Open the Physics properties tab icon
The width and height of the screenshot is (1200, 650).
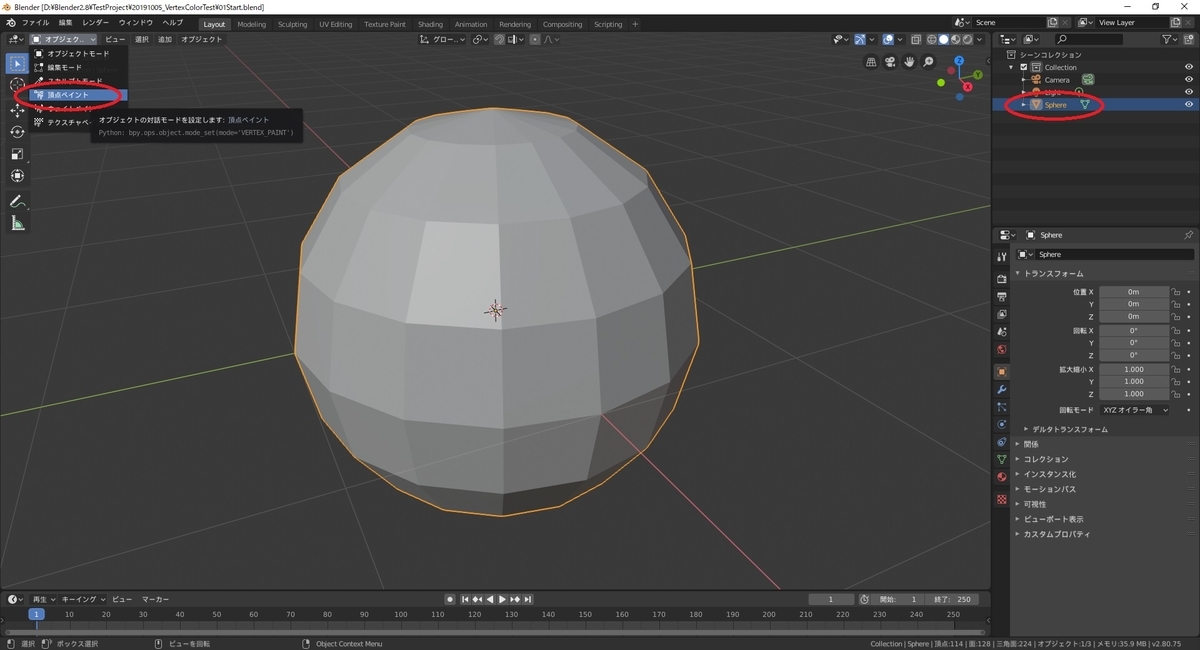1002,424
